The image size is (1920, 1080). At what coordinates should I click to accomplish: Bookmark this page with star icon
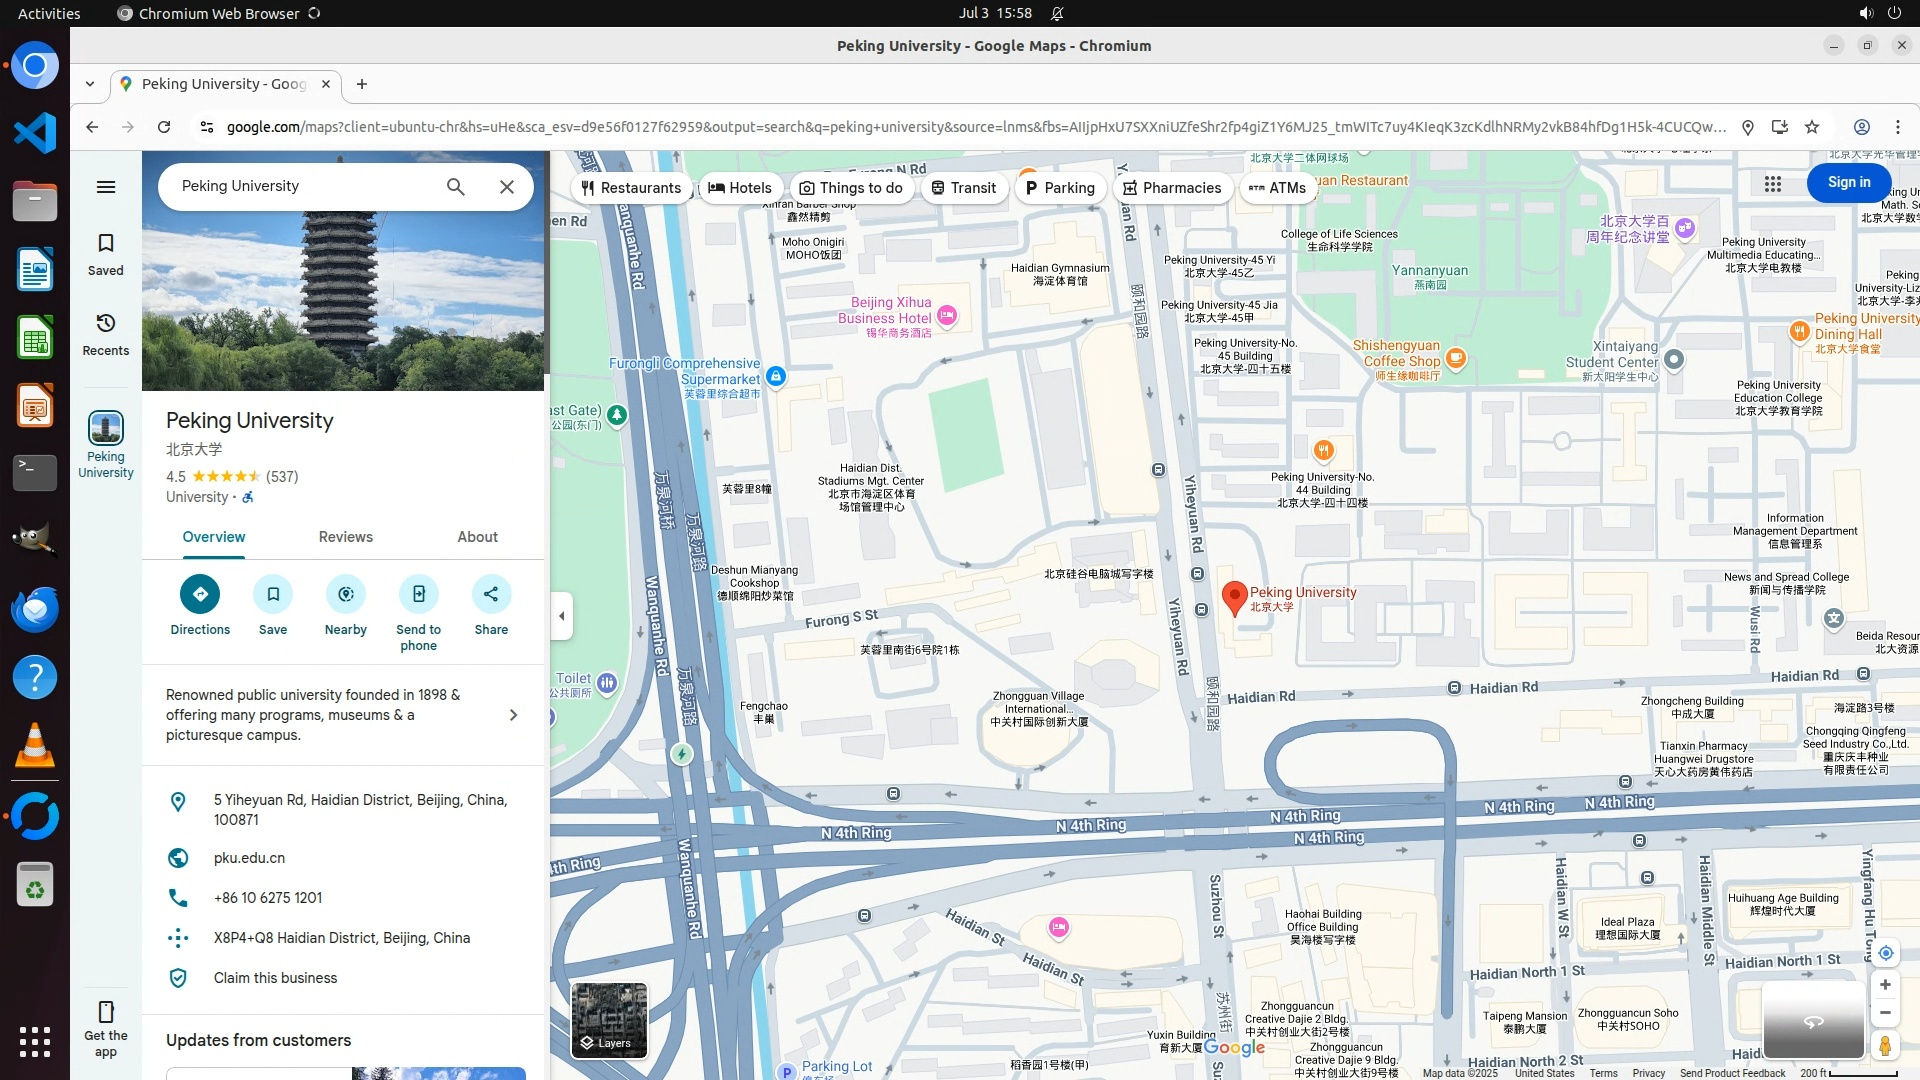click(x=1812, y=127)
